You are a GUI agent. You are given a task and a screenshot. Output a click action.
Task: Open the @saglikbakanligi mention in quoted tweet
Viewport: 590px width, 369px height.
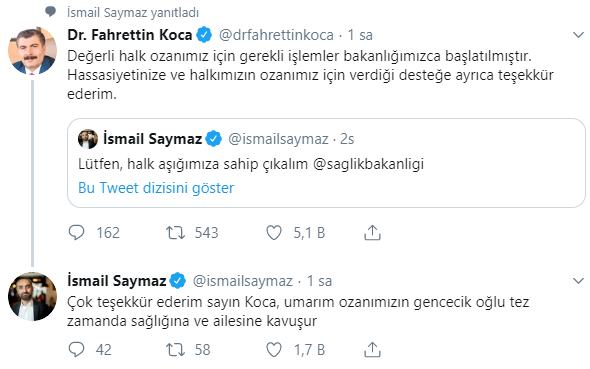(x=368, y=164)
